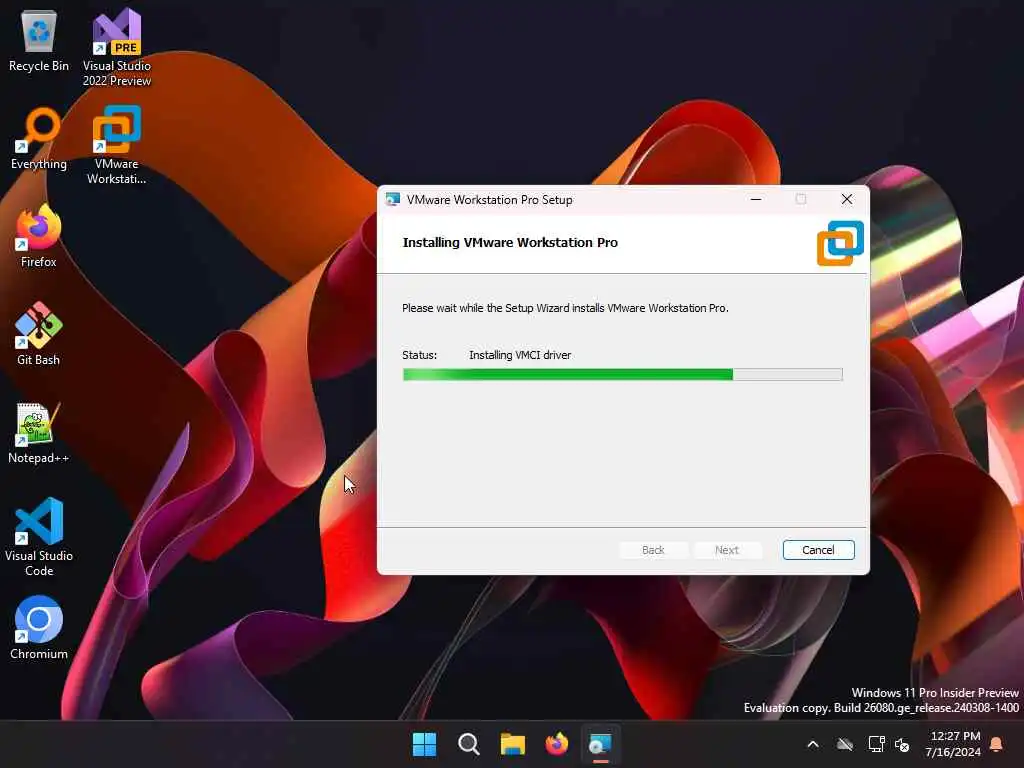The width and height of the screenshot is (1024, 768).
Task: Click 'Installing VMware Workstation Pro' heading
Action: [510, 242]
